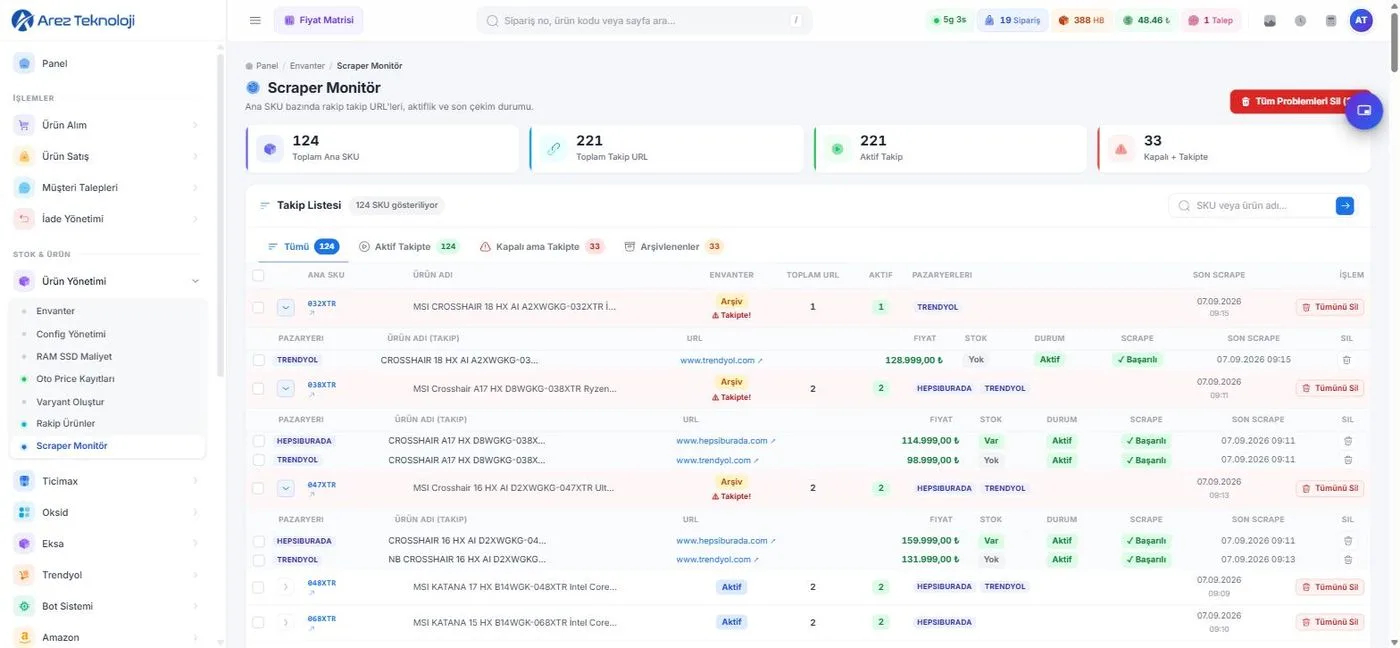1400x648 pixels.
Task: Switch to Aktif Takipte tab
Action: click(408, 246)
